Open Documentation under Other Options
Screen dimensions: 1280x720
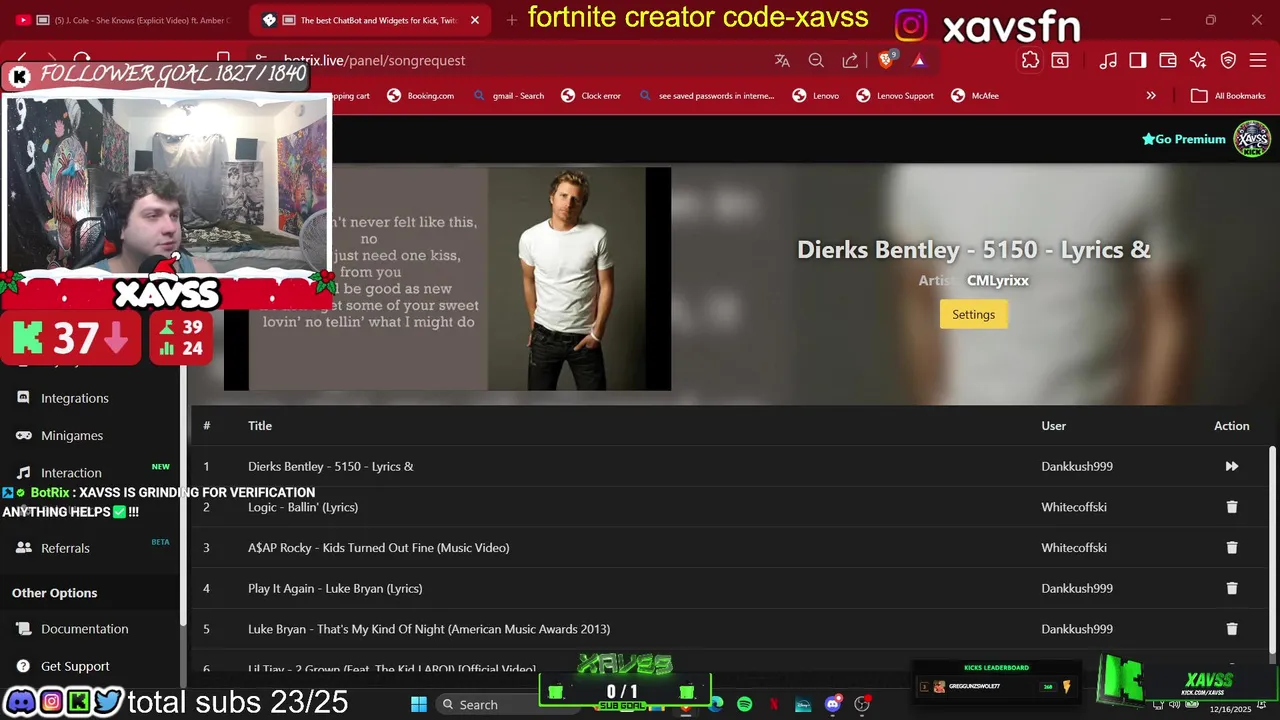click(x=84, y=629)
